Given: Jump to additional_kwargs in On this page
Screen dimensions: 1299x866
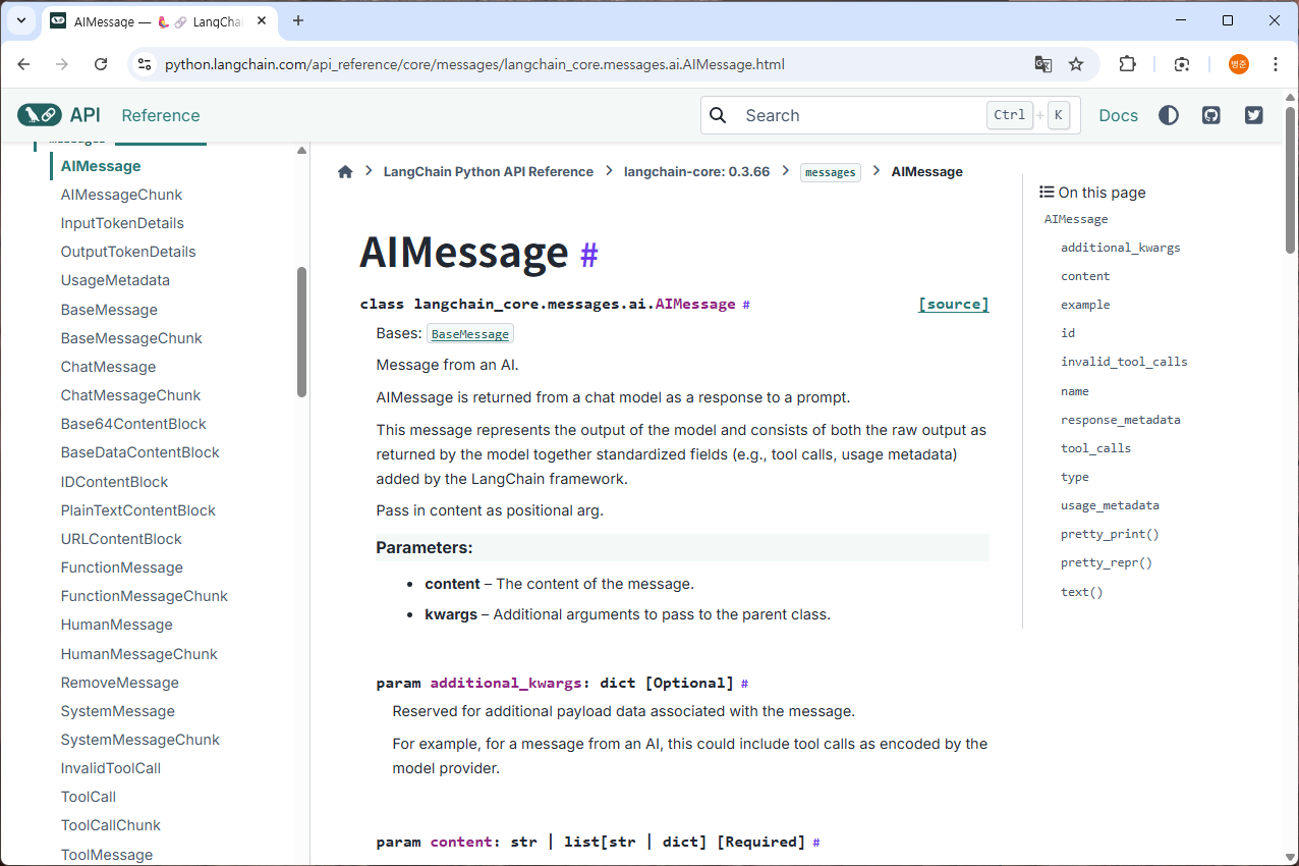Looking at the screenshot, I should [1120, 248].
